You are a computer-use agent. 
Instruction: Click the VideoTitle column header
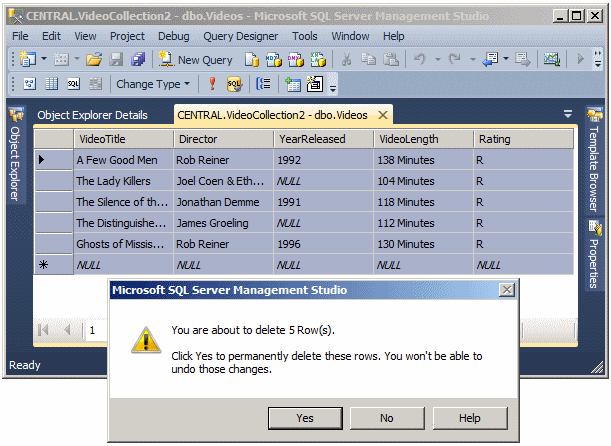pos(123,139)
